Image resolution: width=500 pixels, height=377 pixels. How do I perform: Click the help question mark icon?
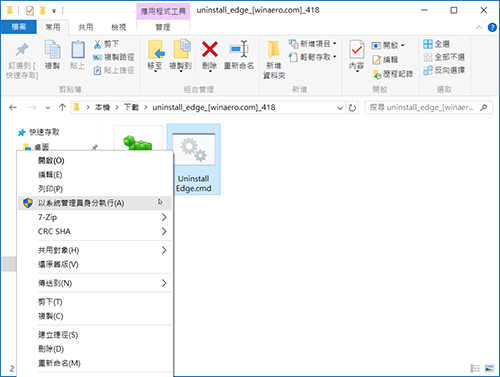coord(492,27)
